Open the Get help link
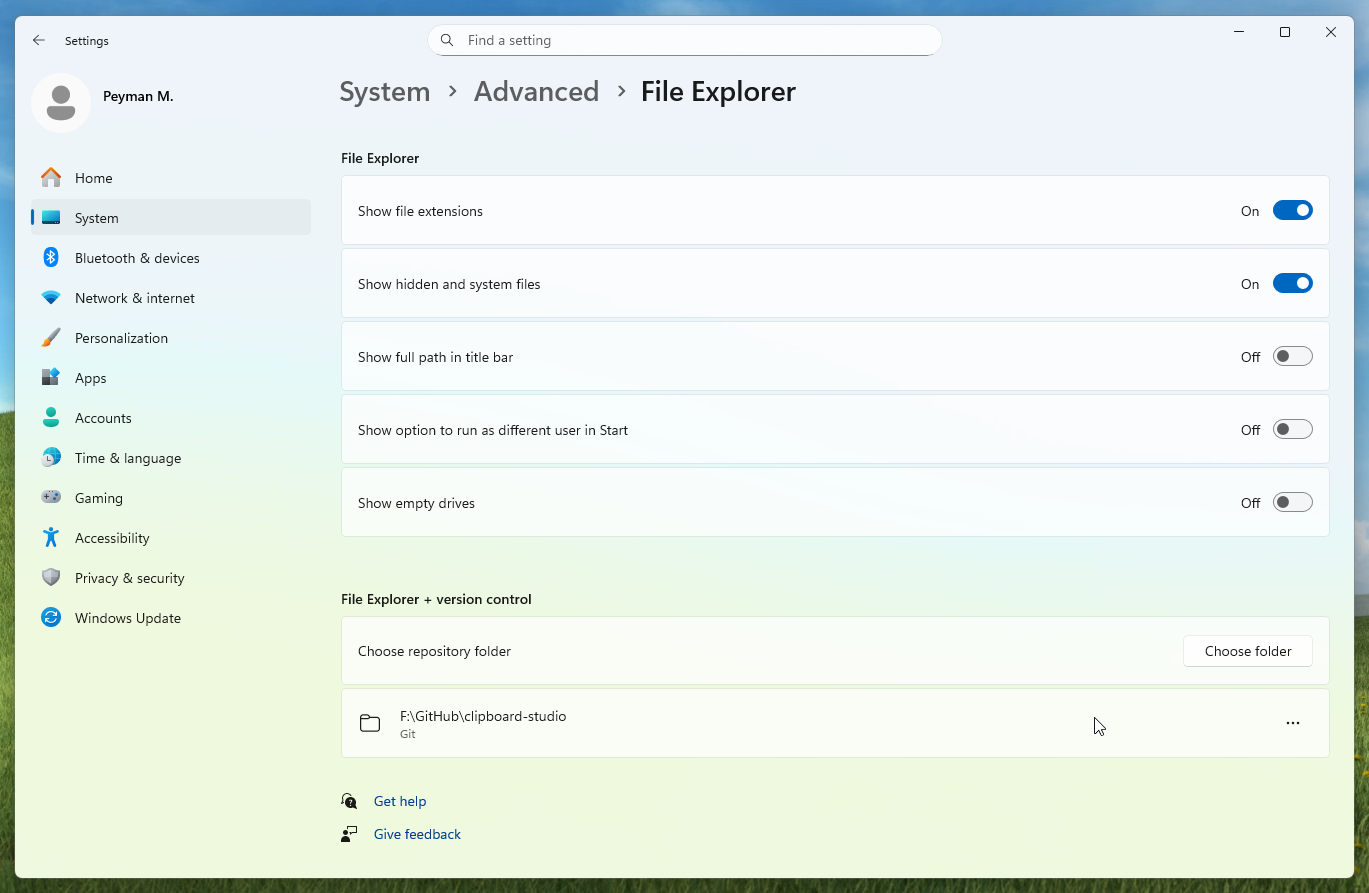 tap(400, 801)
